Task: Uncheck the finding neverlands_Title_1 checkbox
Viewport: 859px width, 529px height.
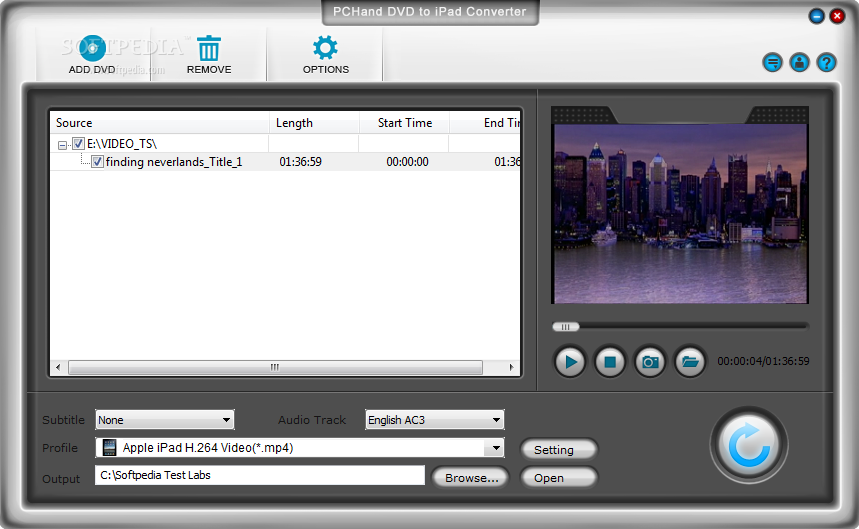Action: (x=97, y=162)
